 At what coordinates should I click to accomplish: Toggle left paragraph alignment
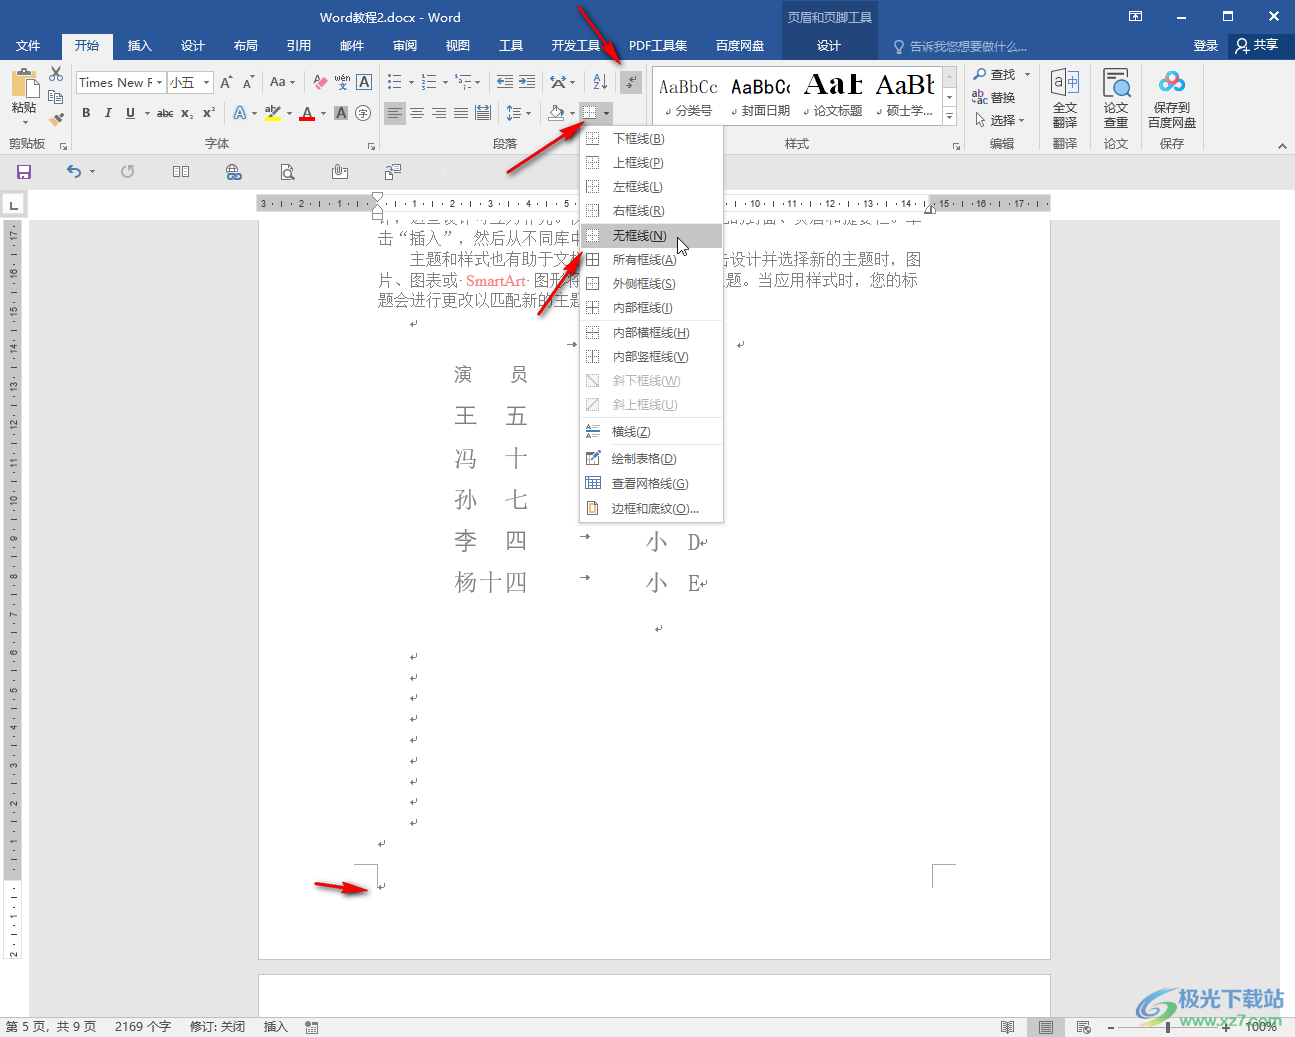[x=395, y=113]
